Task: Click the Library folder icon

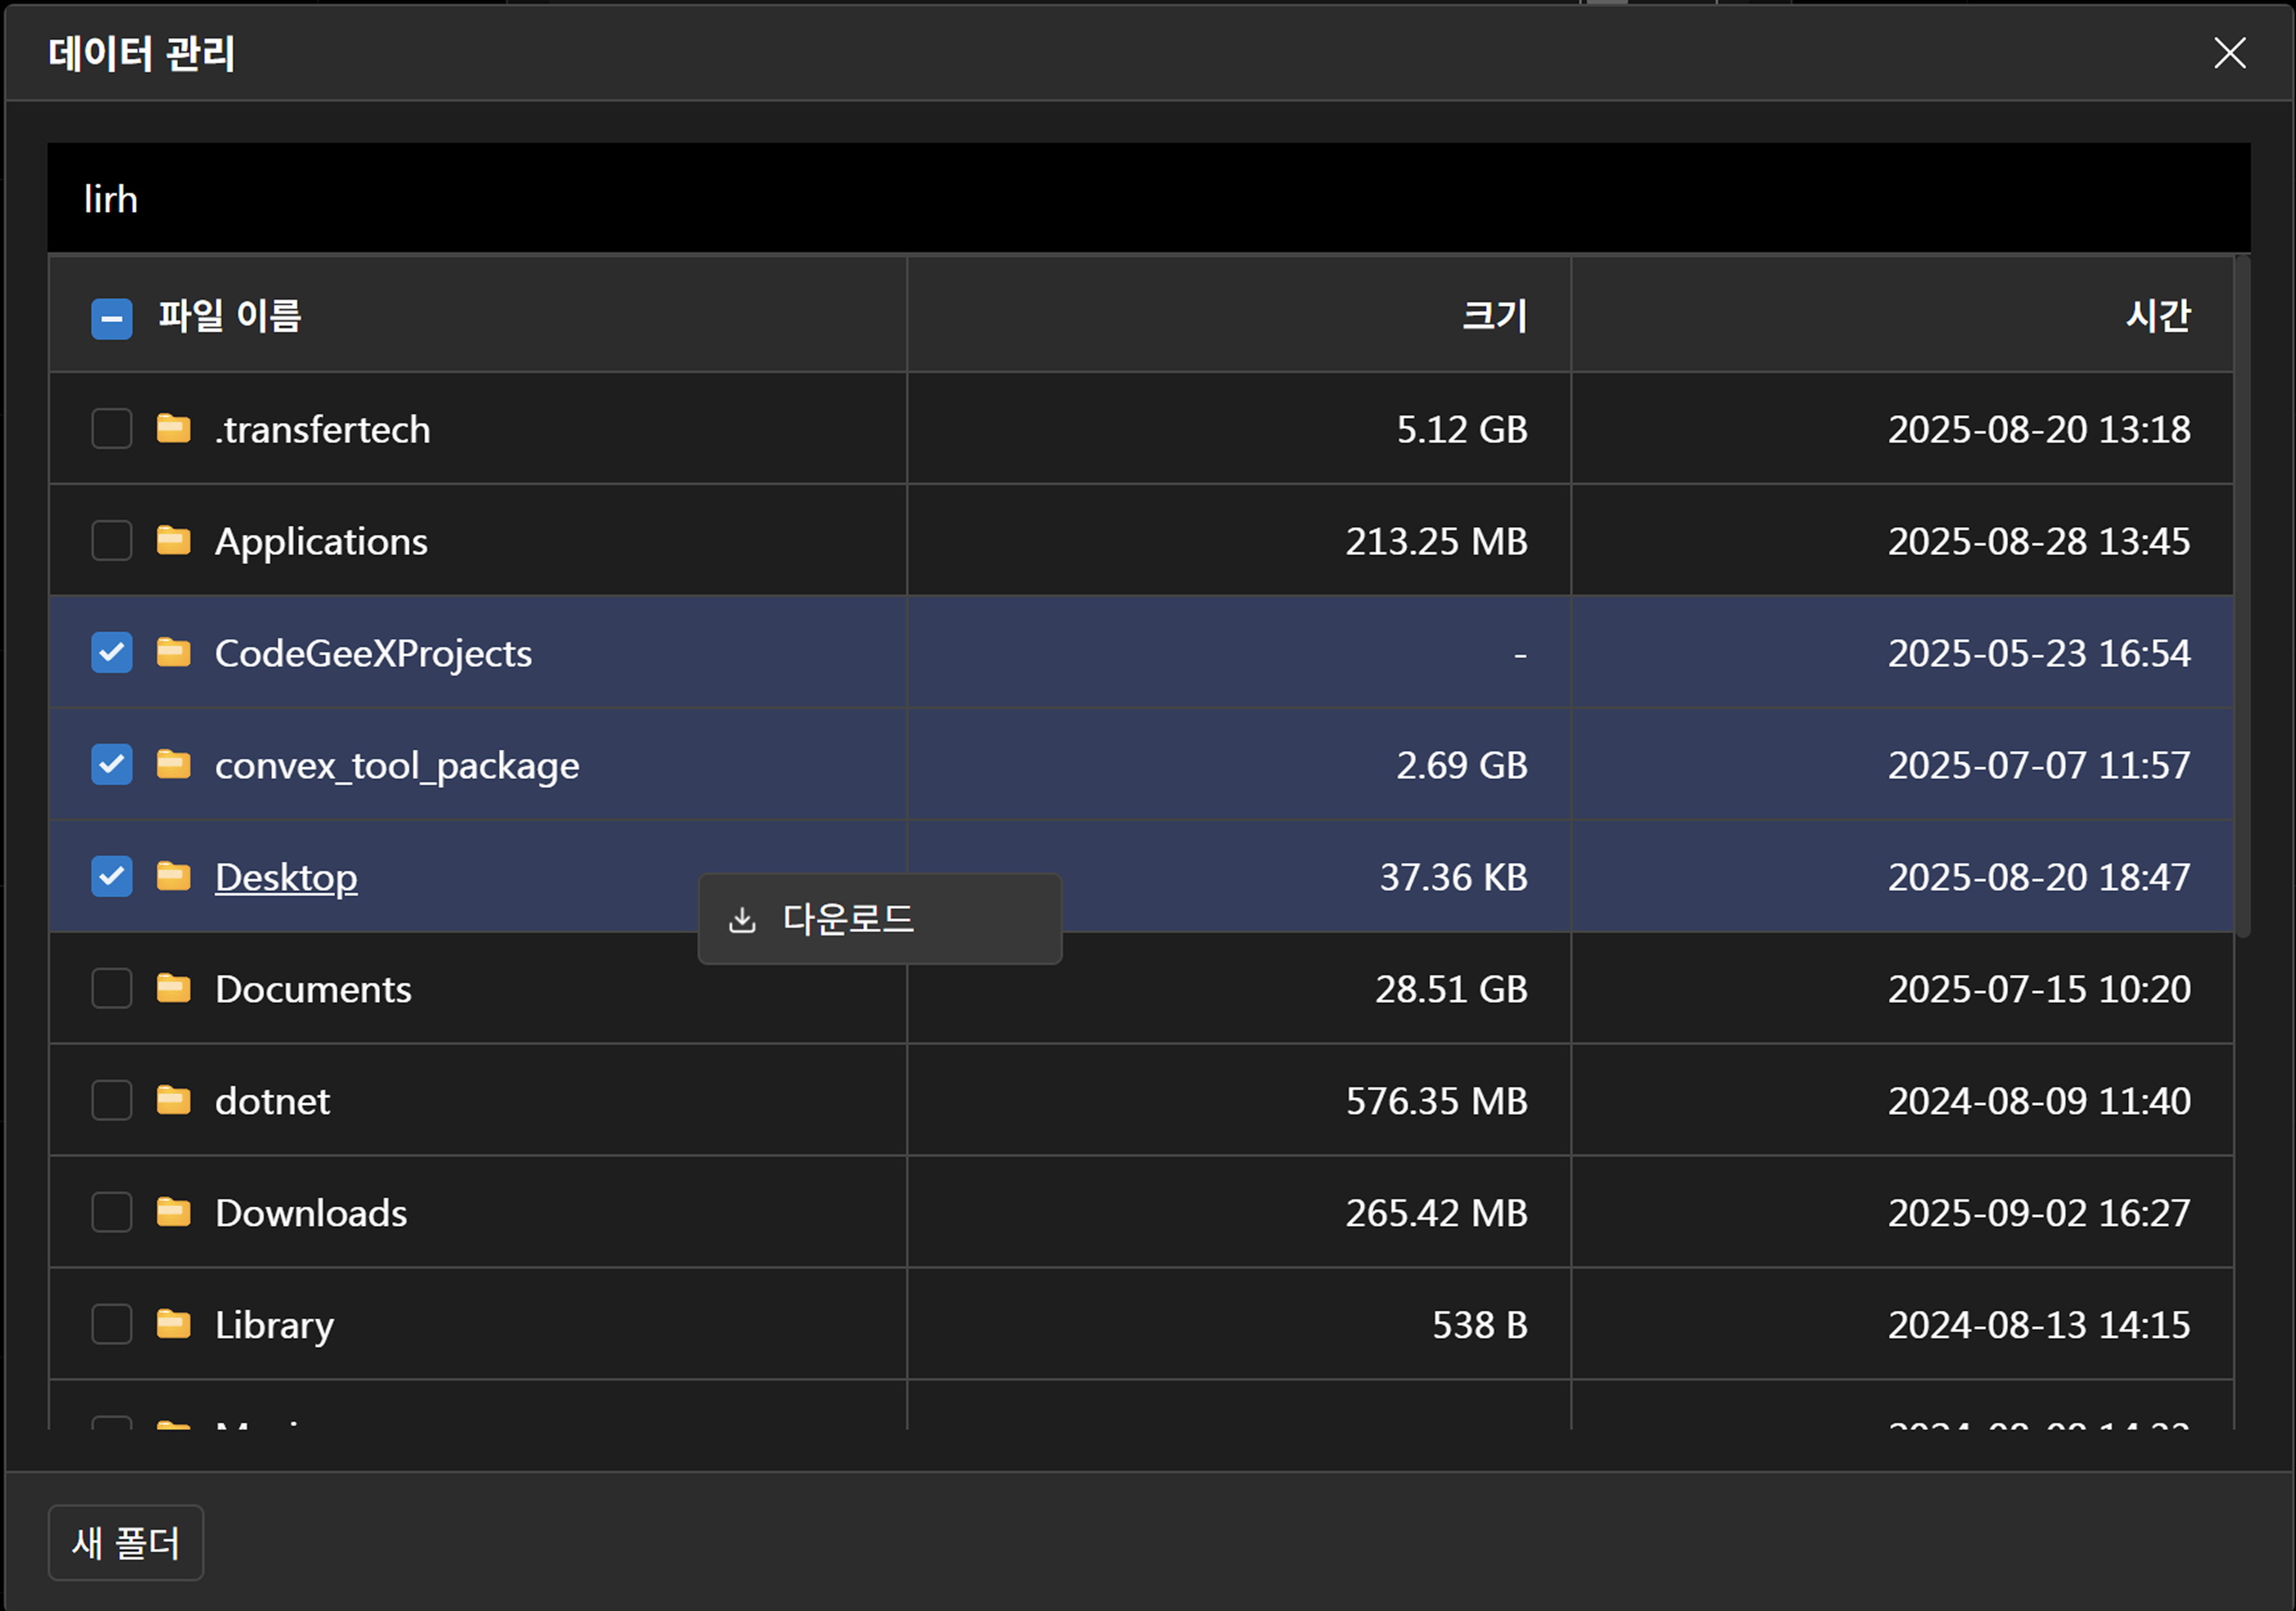Action: (x=173, y=1325)
